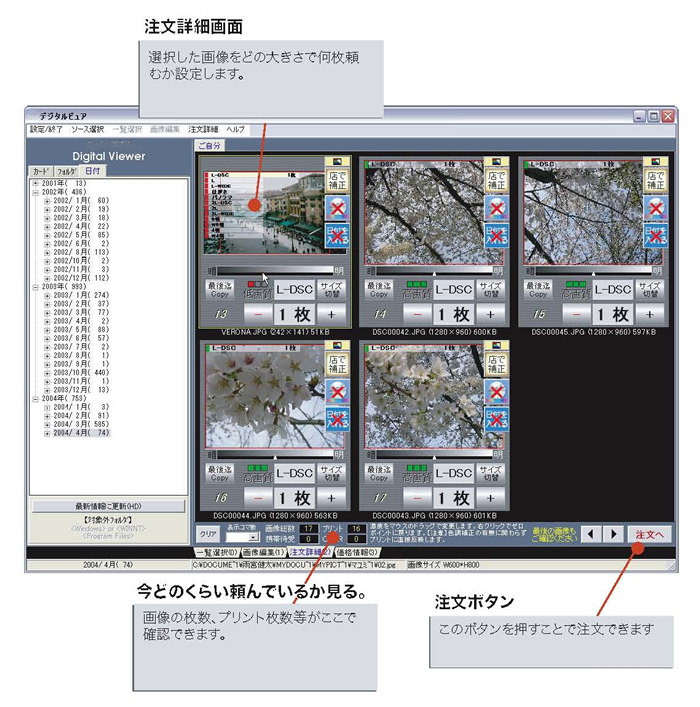Increase print count with plus on image 14
Screen dimensions: 700x707
[490, 314]
